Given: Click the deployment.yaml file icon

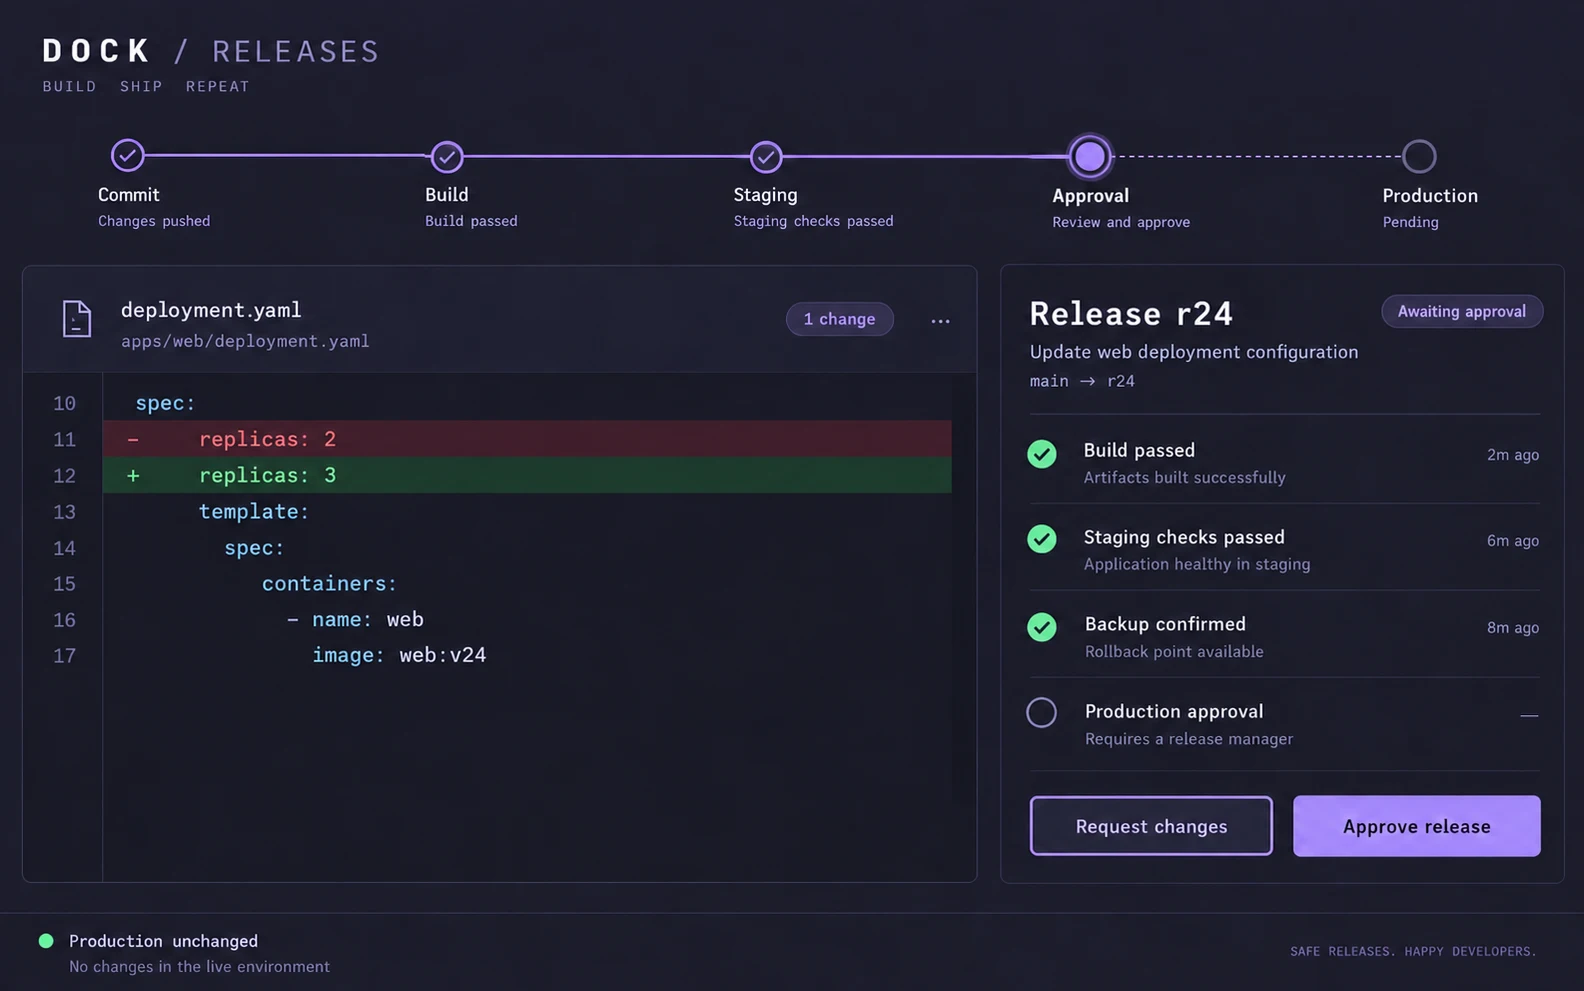Looking at the screenshot, I should (x=77, y=319).
